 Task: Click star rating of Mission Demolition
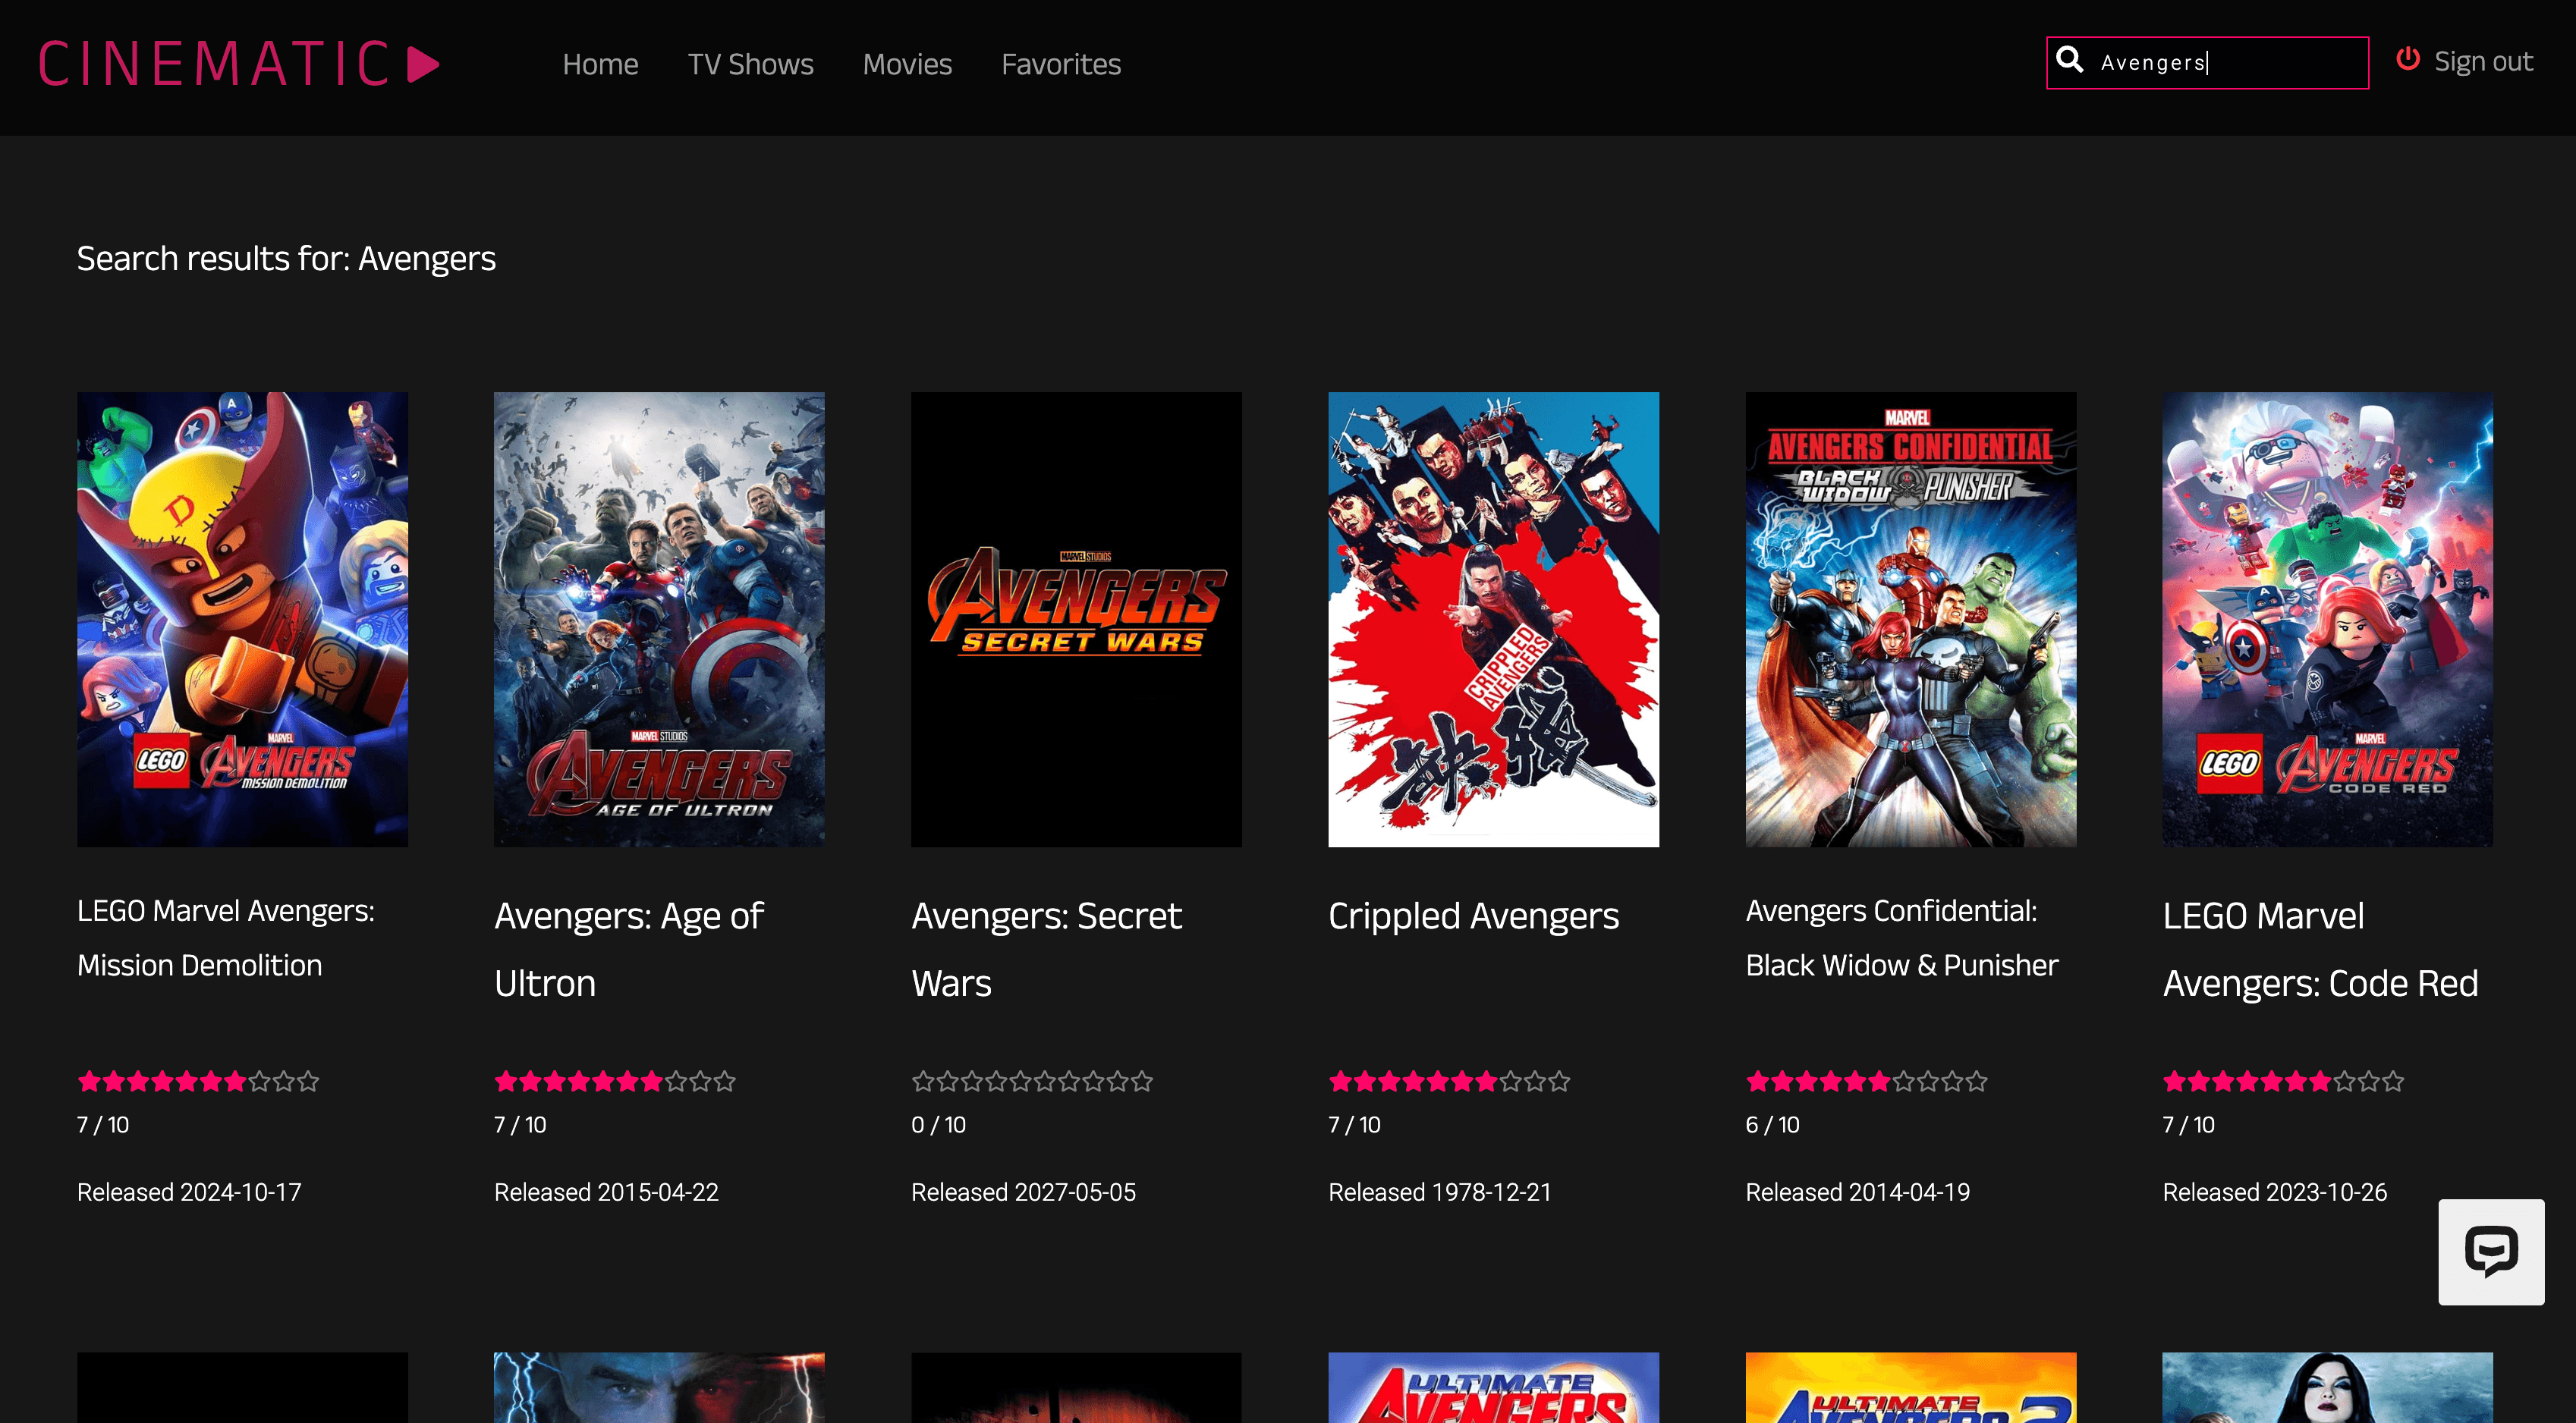point(198,1081)
